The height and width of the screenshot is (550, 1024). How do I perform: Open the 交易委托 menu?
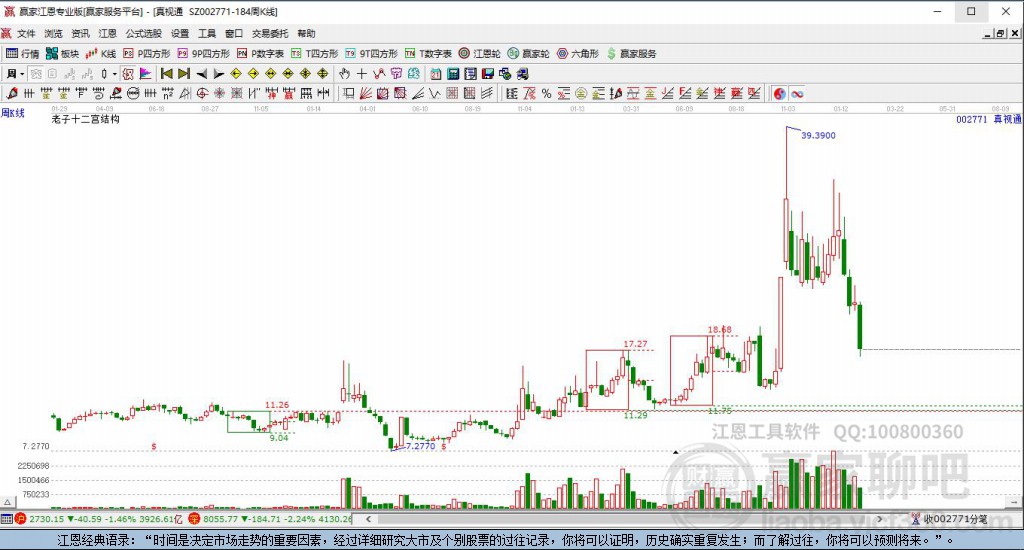(269, 33)
